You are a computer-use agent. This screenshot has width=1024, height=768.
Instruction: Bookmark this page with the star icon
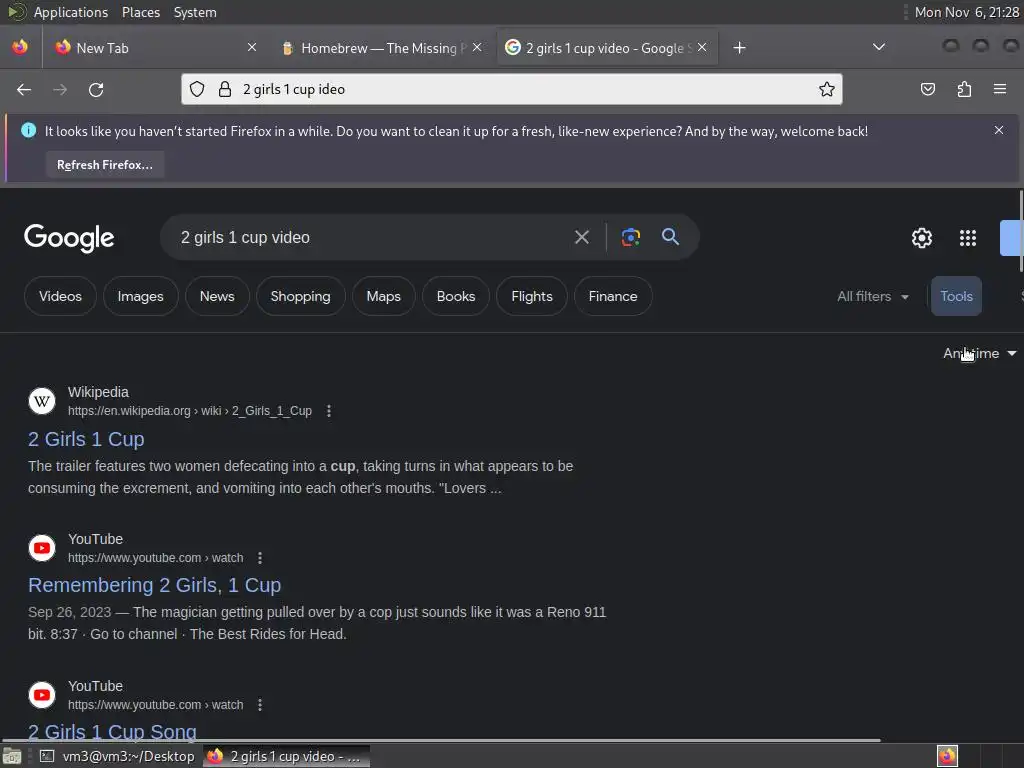click(x=827, y=89)
